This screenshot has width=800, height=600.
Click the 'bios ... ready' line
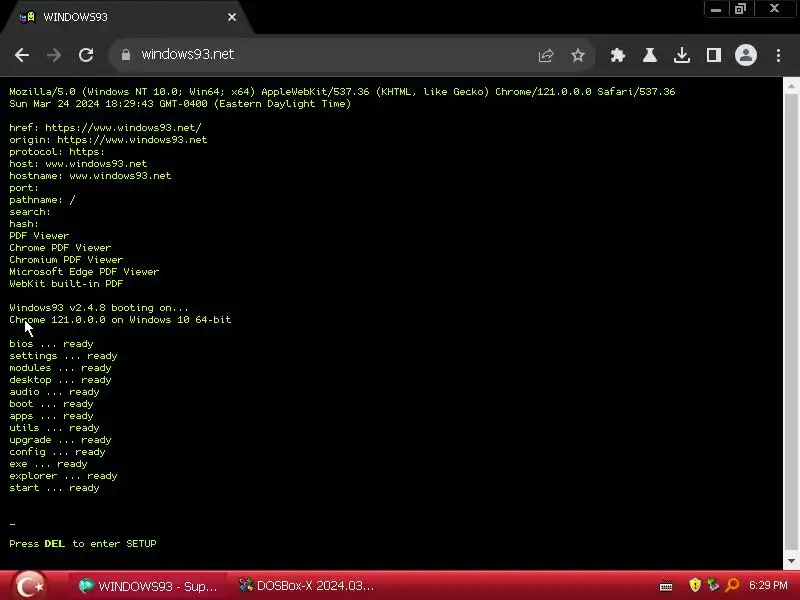(52, 344)
